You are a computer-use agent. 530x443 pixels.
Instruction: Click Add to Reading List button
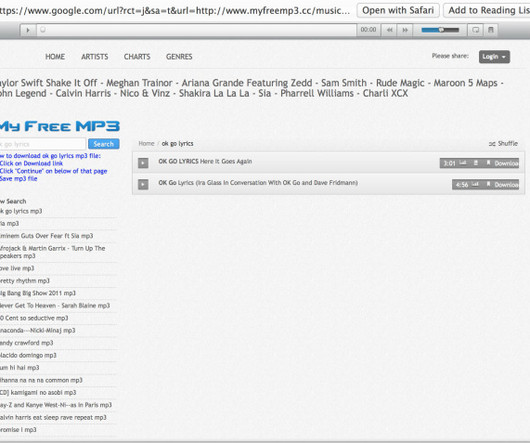click(x=487, y=10)
